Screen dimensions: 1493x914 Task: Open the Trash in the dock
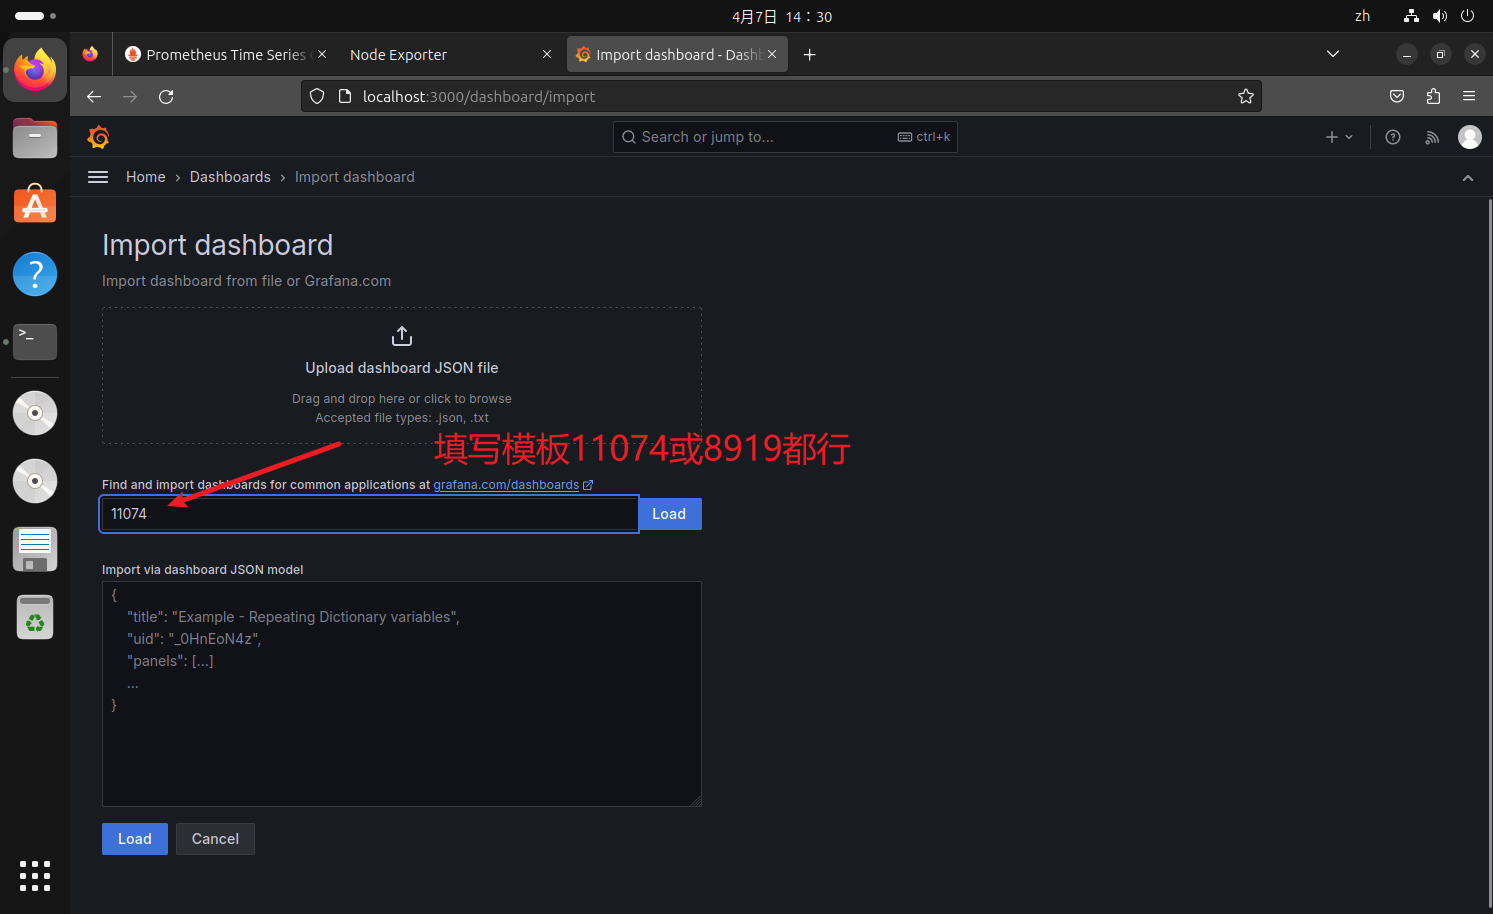click(35, 617)
